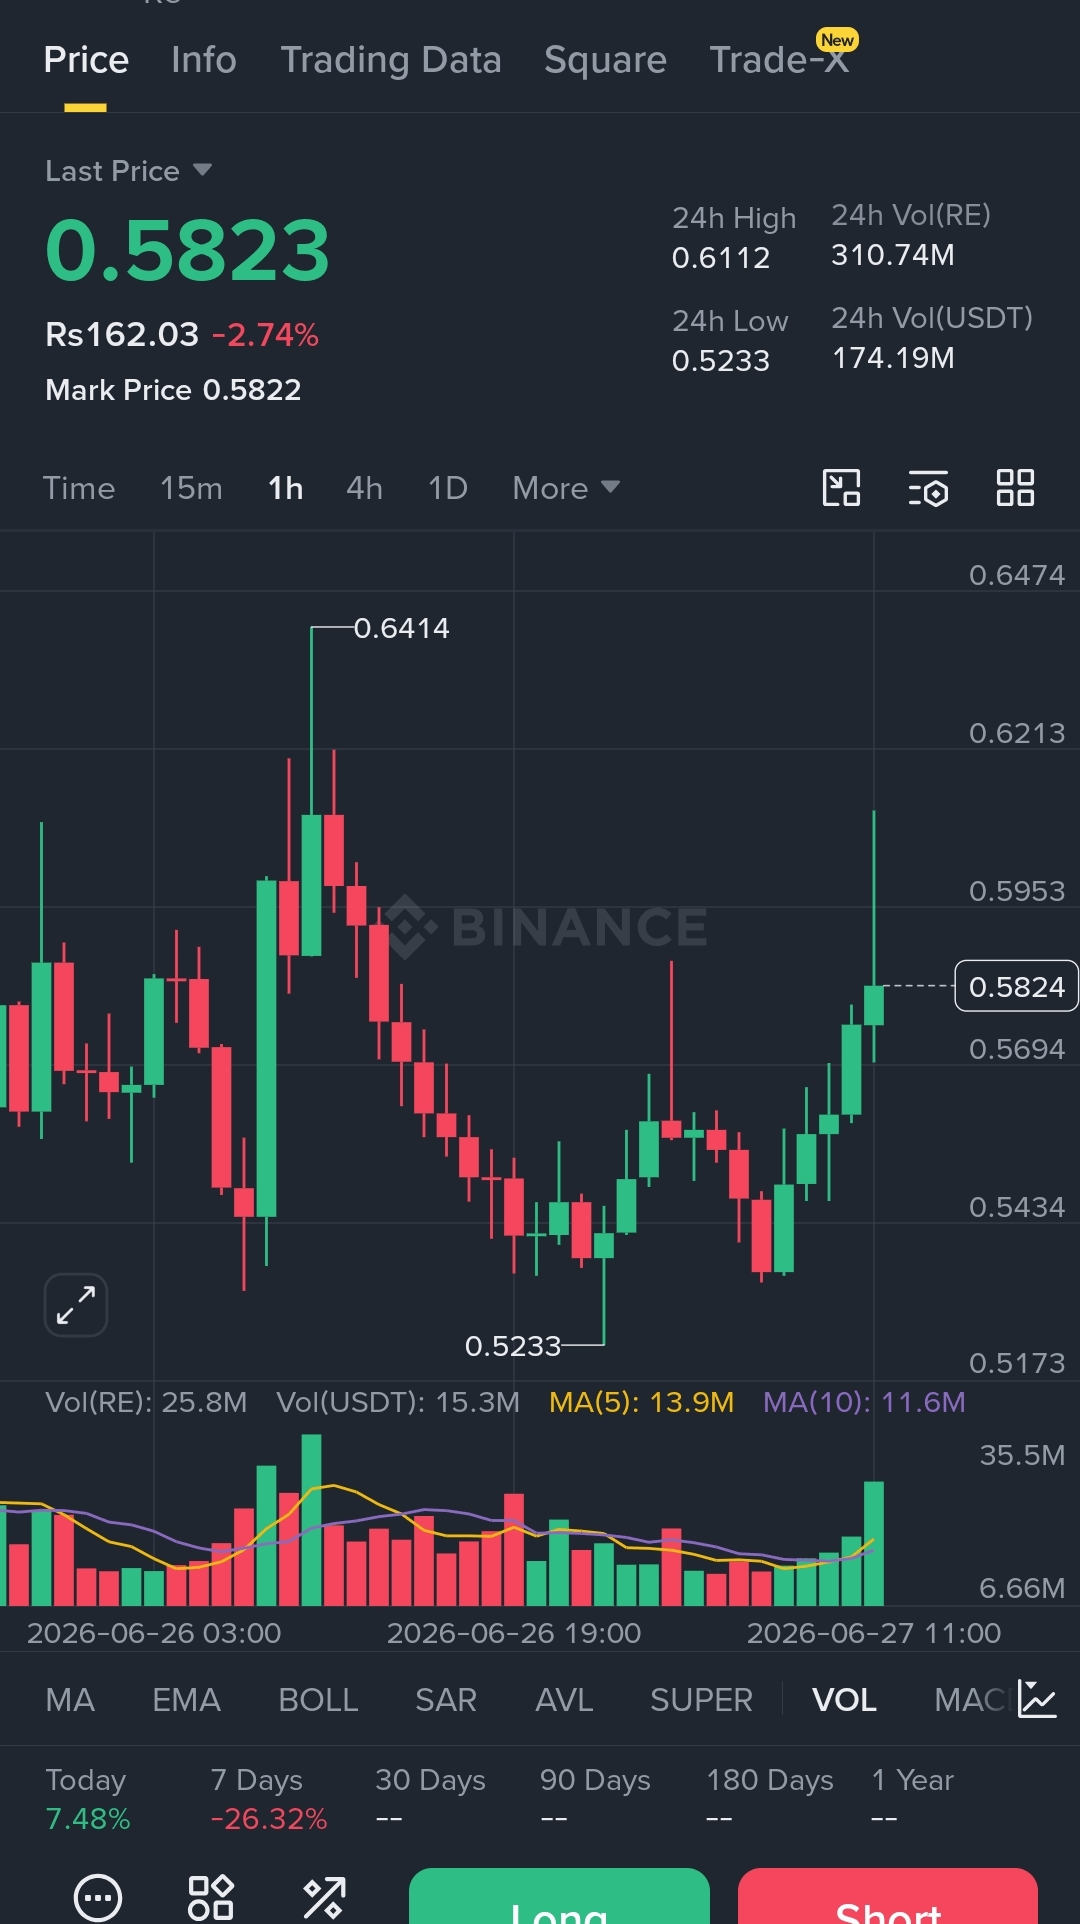The height and width of the screenshot is (1924, 1080).
Task: Tap the bottom bar widgets icon
Action: coord(211,1897)
